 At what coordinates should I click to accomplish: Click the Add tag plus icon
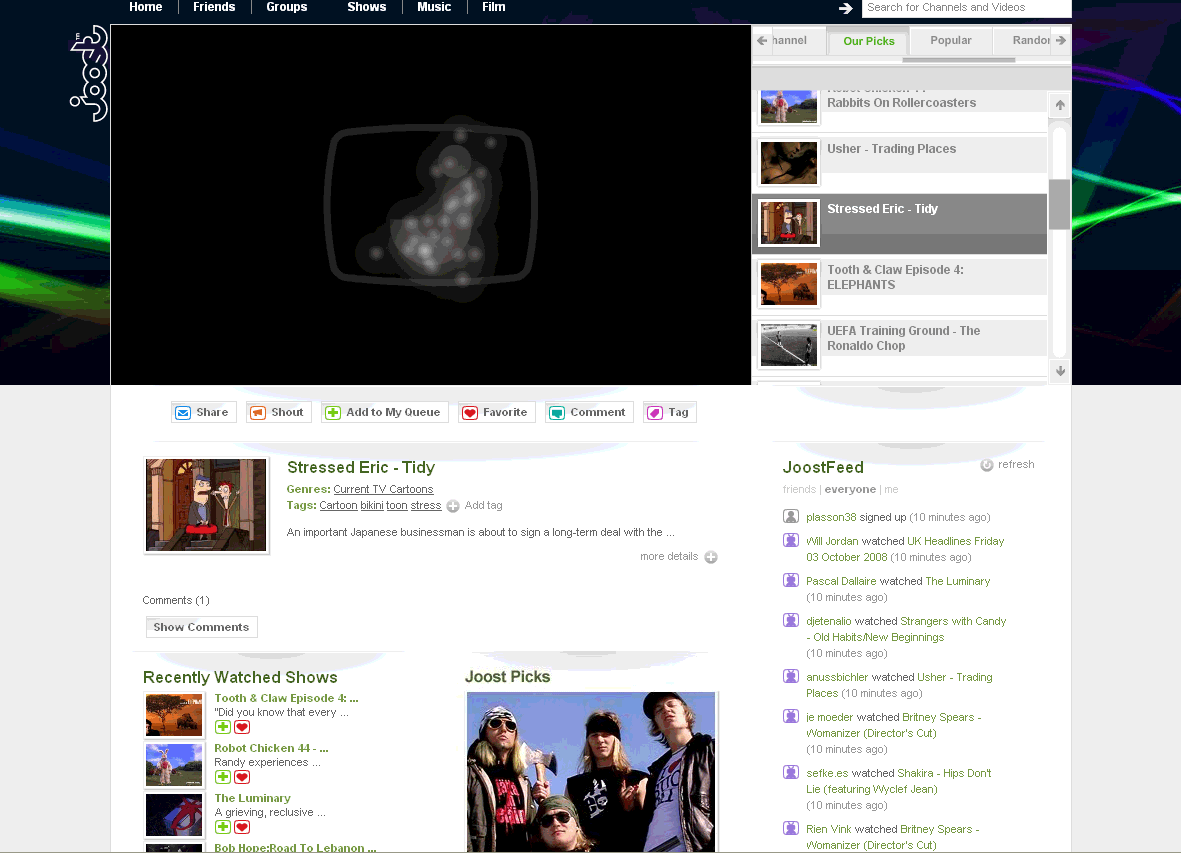pyautogui.click(x=453, y=506)
